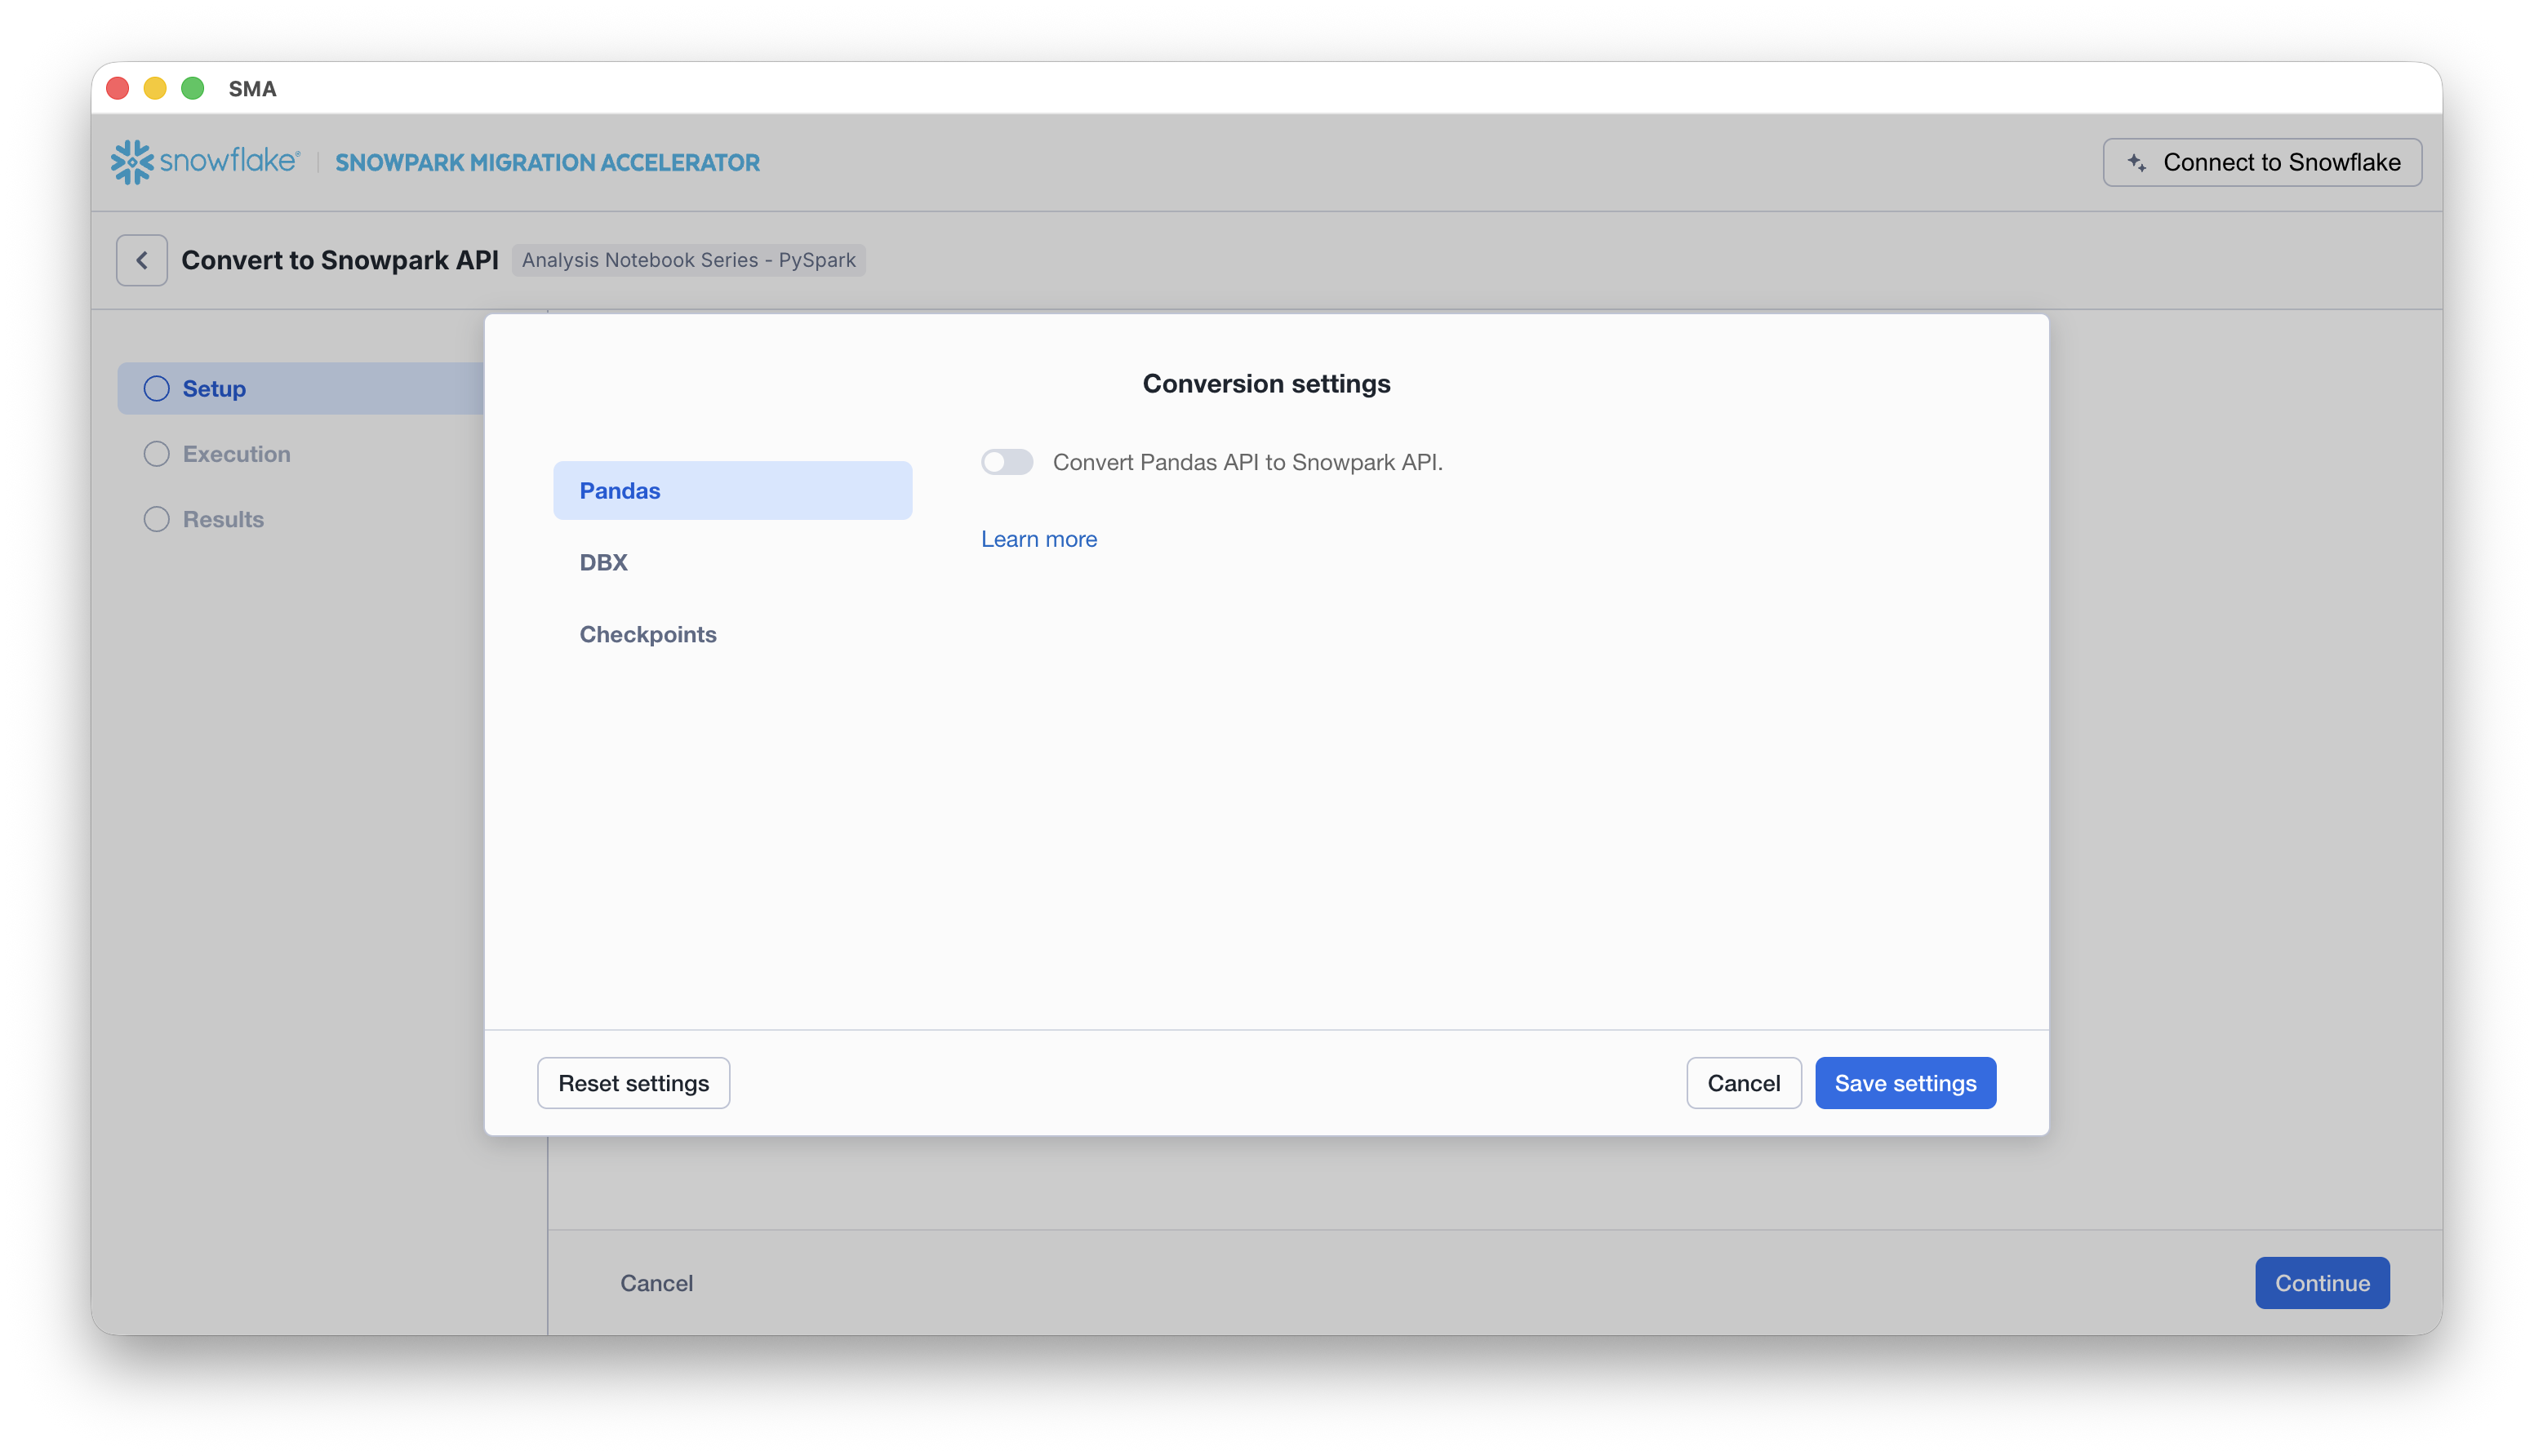The image size is (2534, 1456).
Task: Click the yellow macOS minimize button
Action: pos(155,89)
